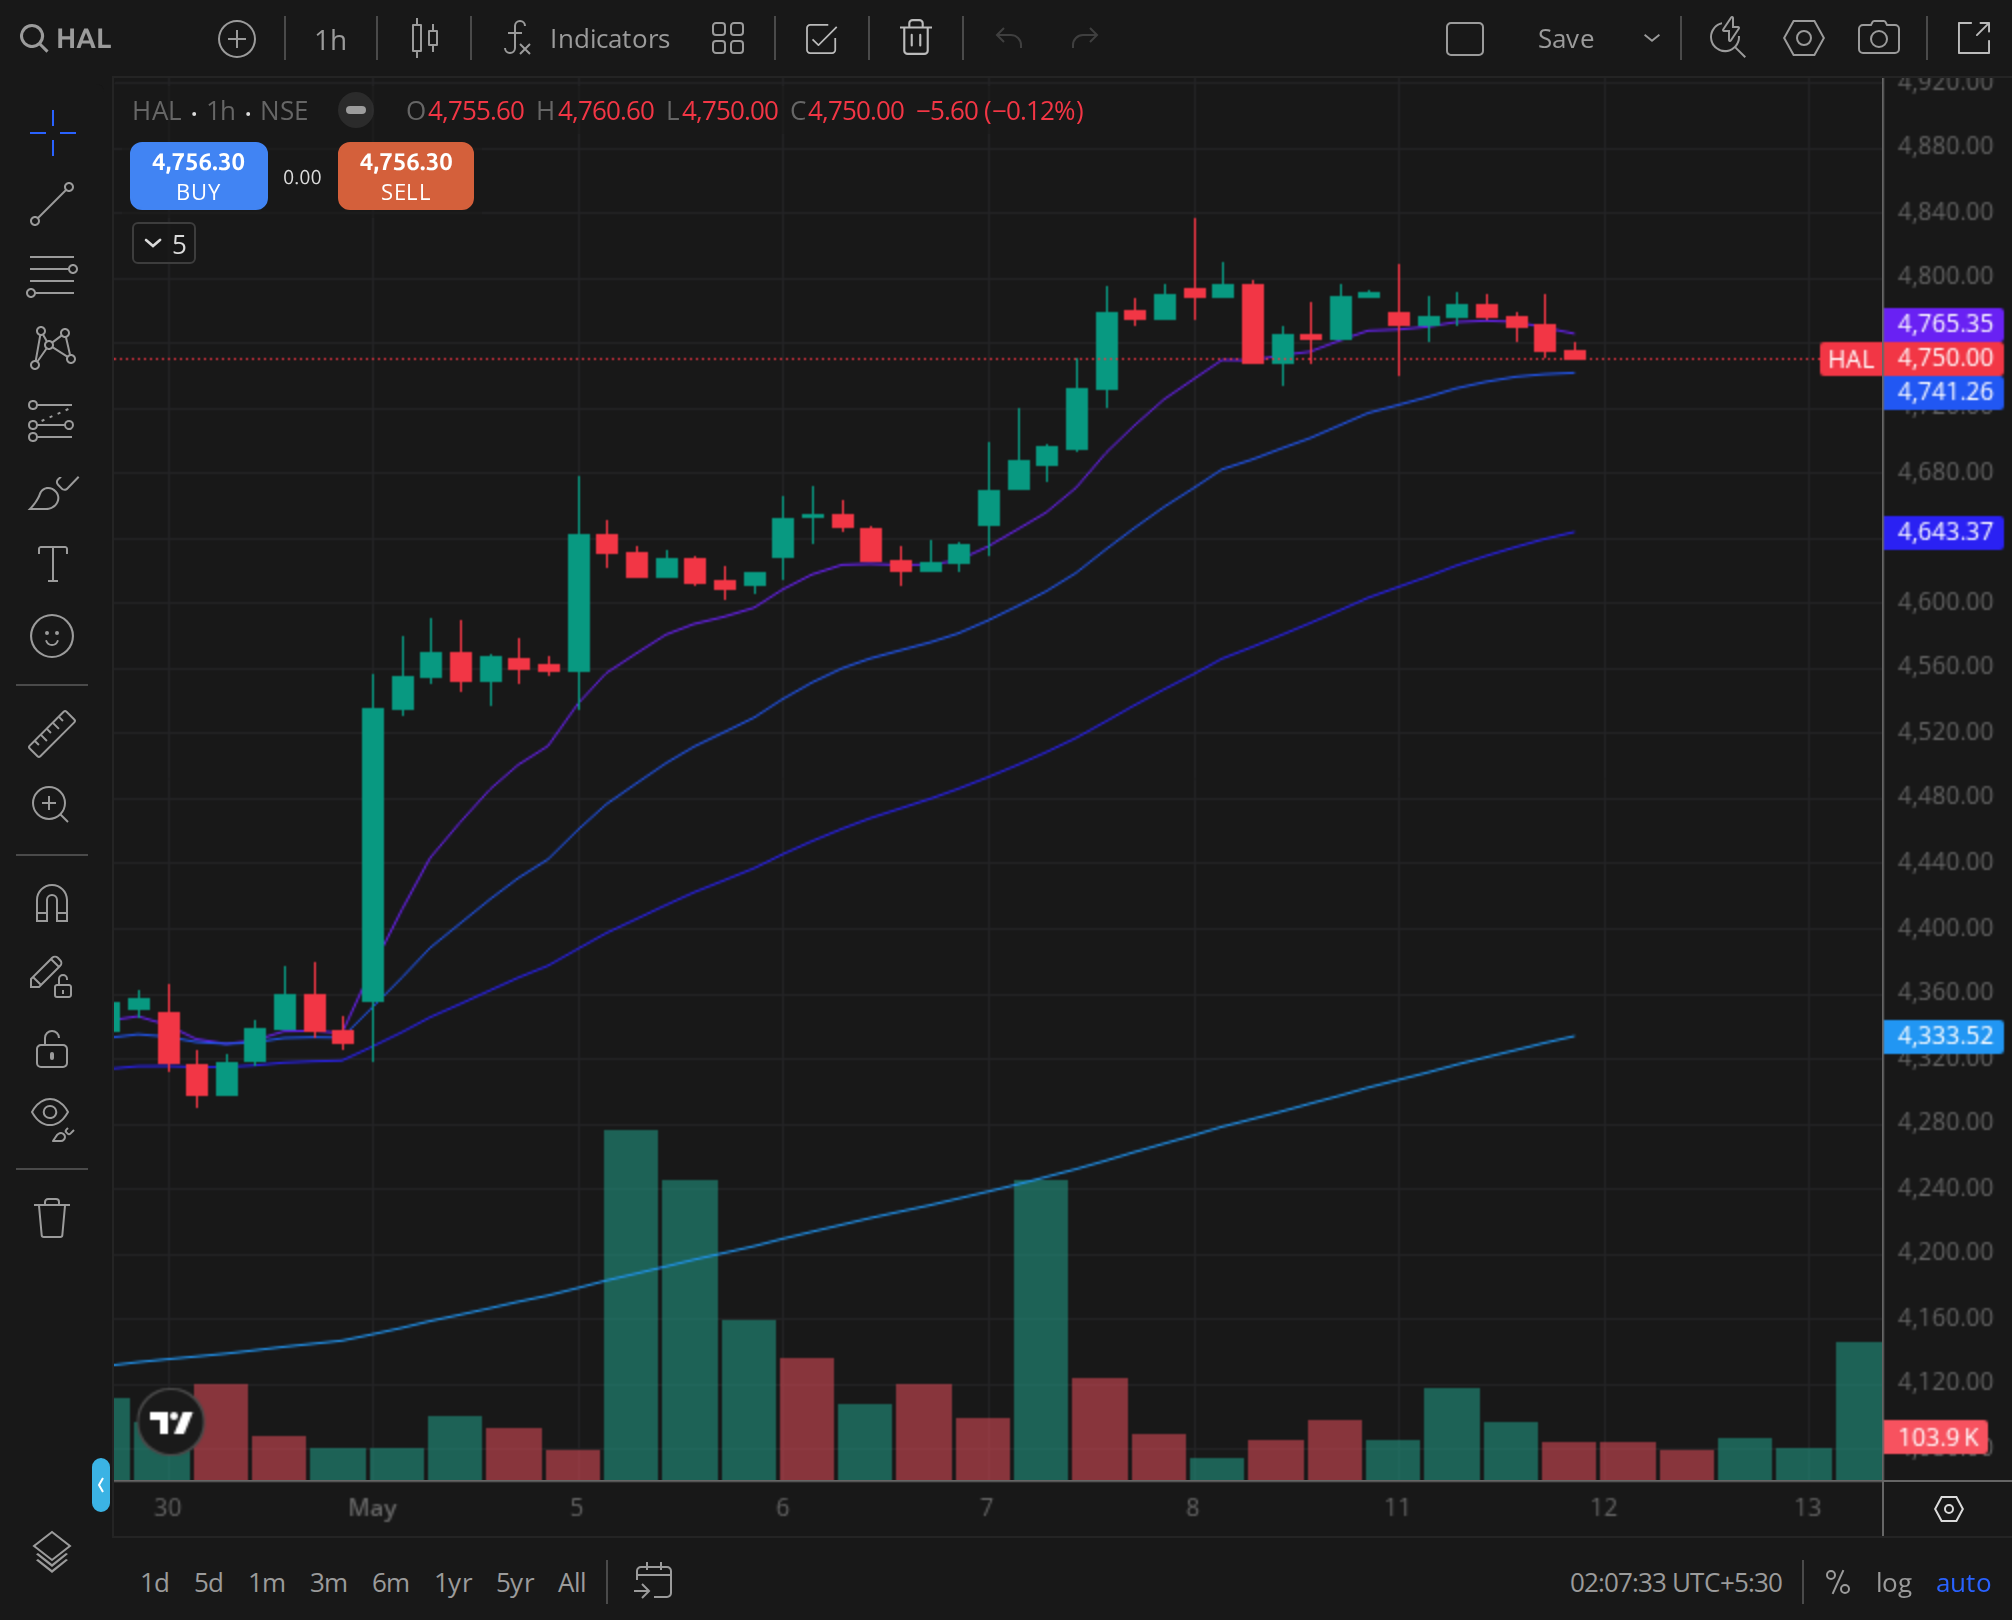Click the TradingView logo badge
This screenshot has width=2012, height=1620.
click(170, 1422)
